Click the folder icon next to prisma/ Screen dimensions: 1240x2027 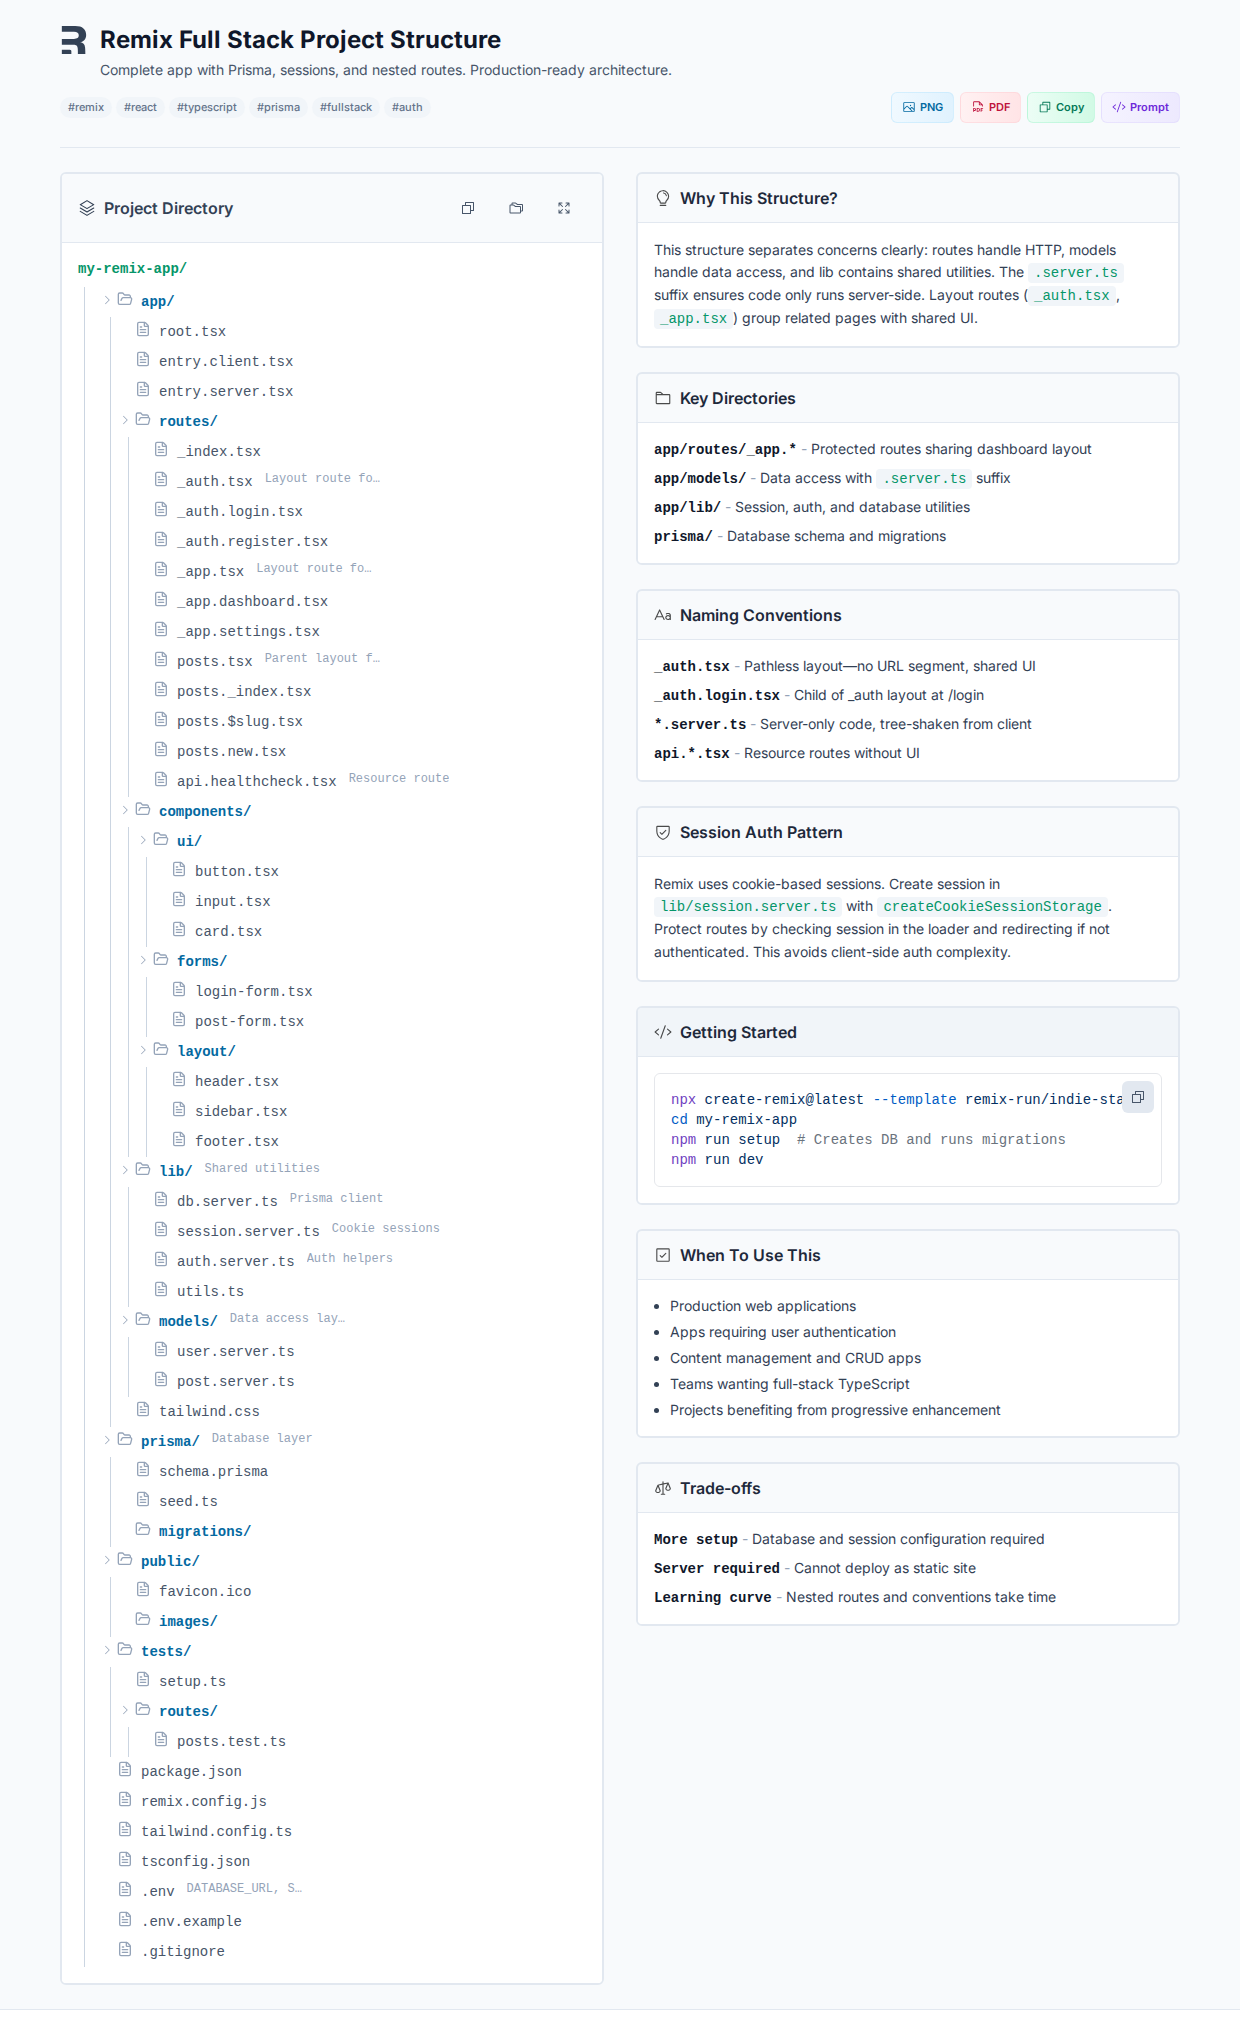pos(125,1440)
